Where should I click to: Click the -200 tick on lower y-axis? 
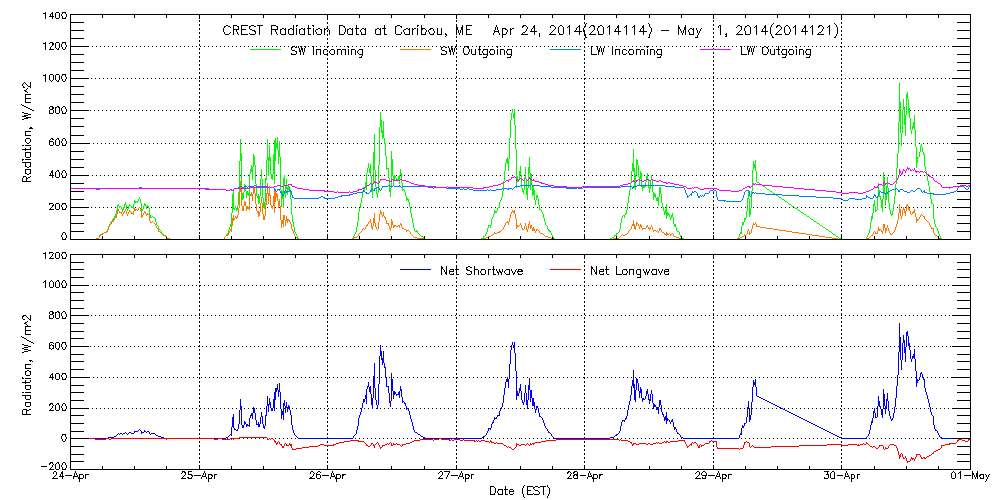(x=53, y=467)
